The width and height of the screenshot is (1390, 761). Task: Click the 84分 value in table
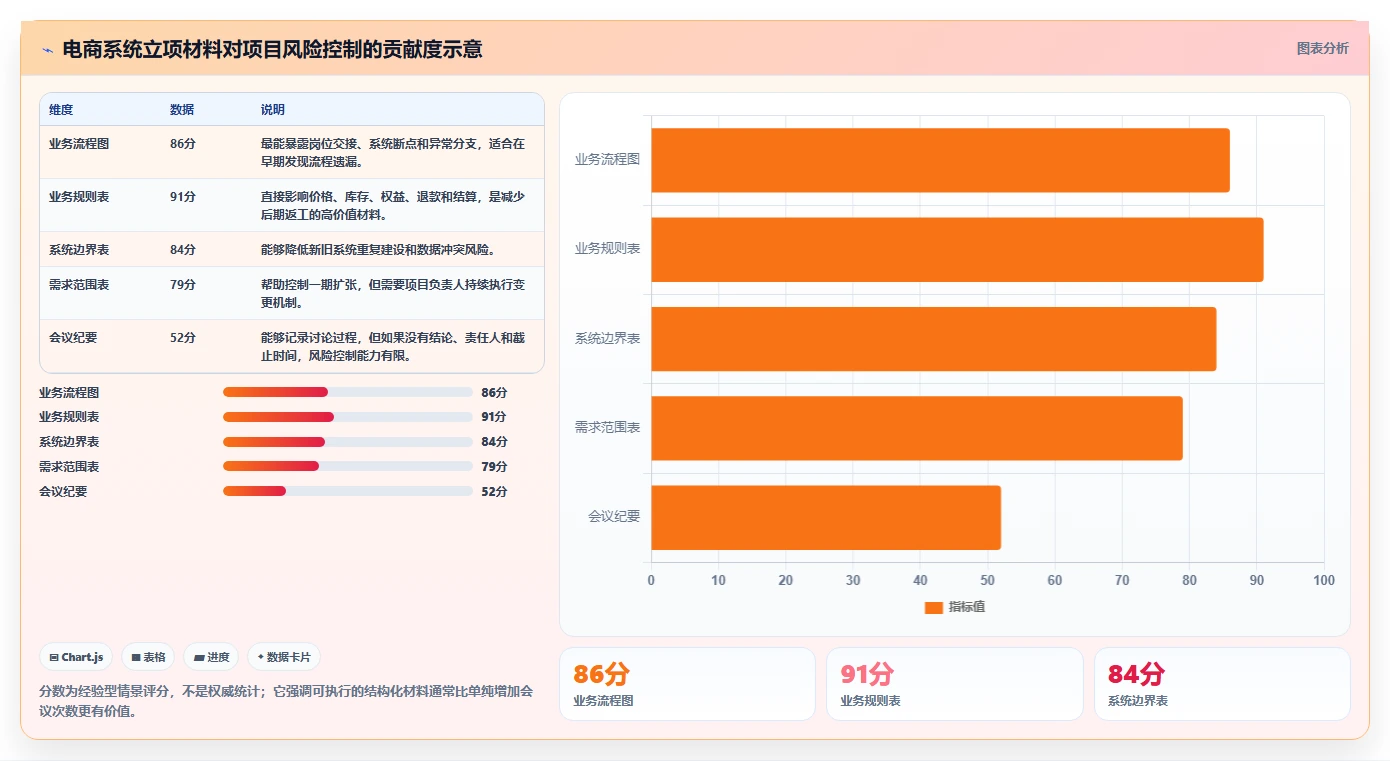click(183, 250)
